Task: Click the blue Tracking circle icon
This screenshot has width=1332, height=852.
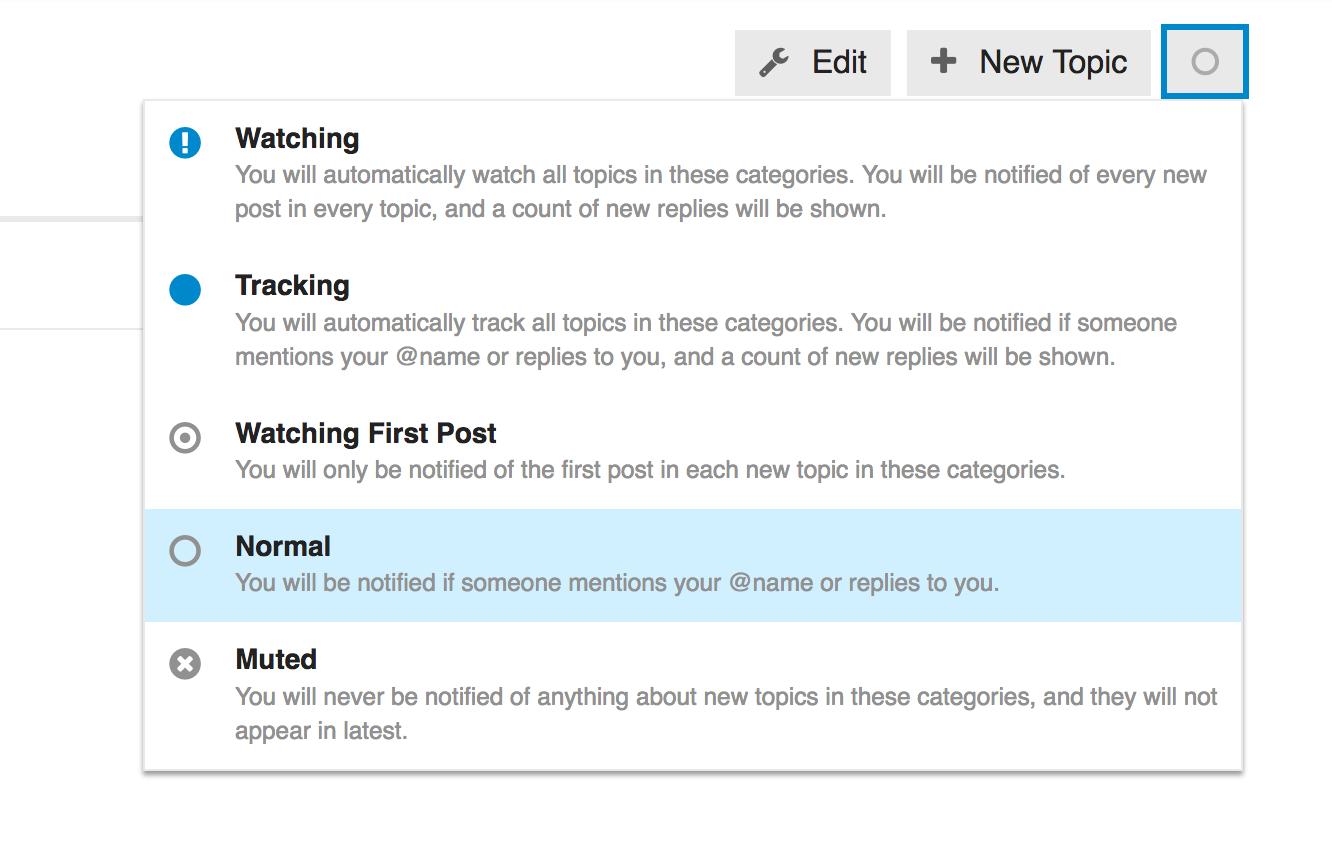Action: pos(185,290)
